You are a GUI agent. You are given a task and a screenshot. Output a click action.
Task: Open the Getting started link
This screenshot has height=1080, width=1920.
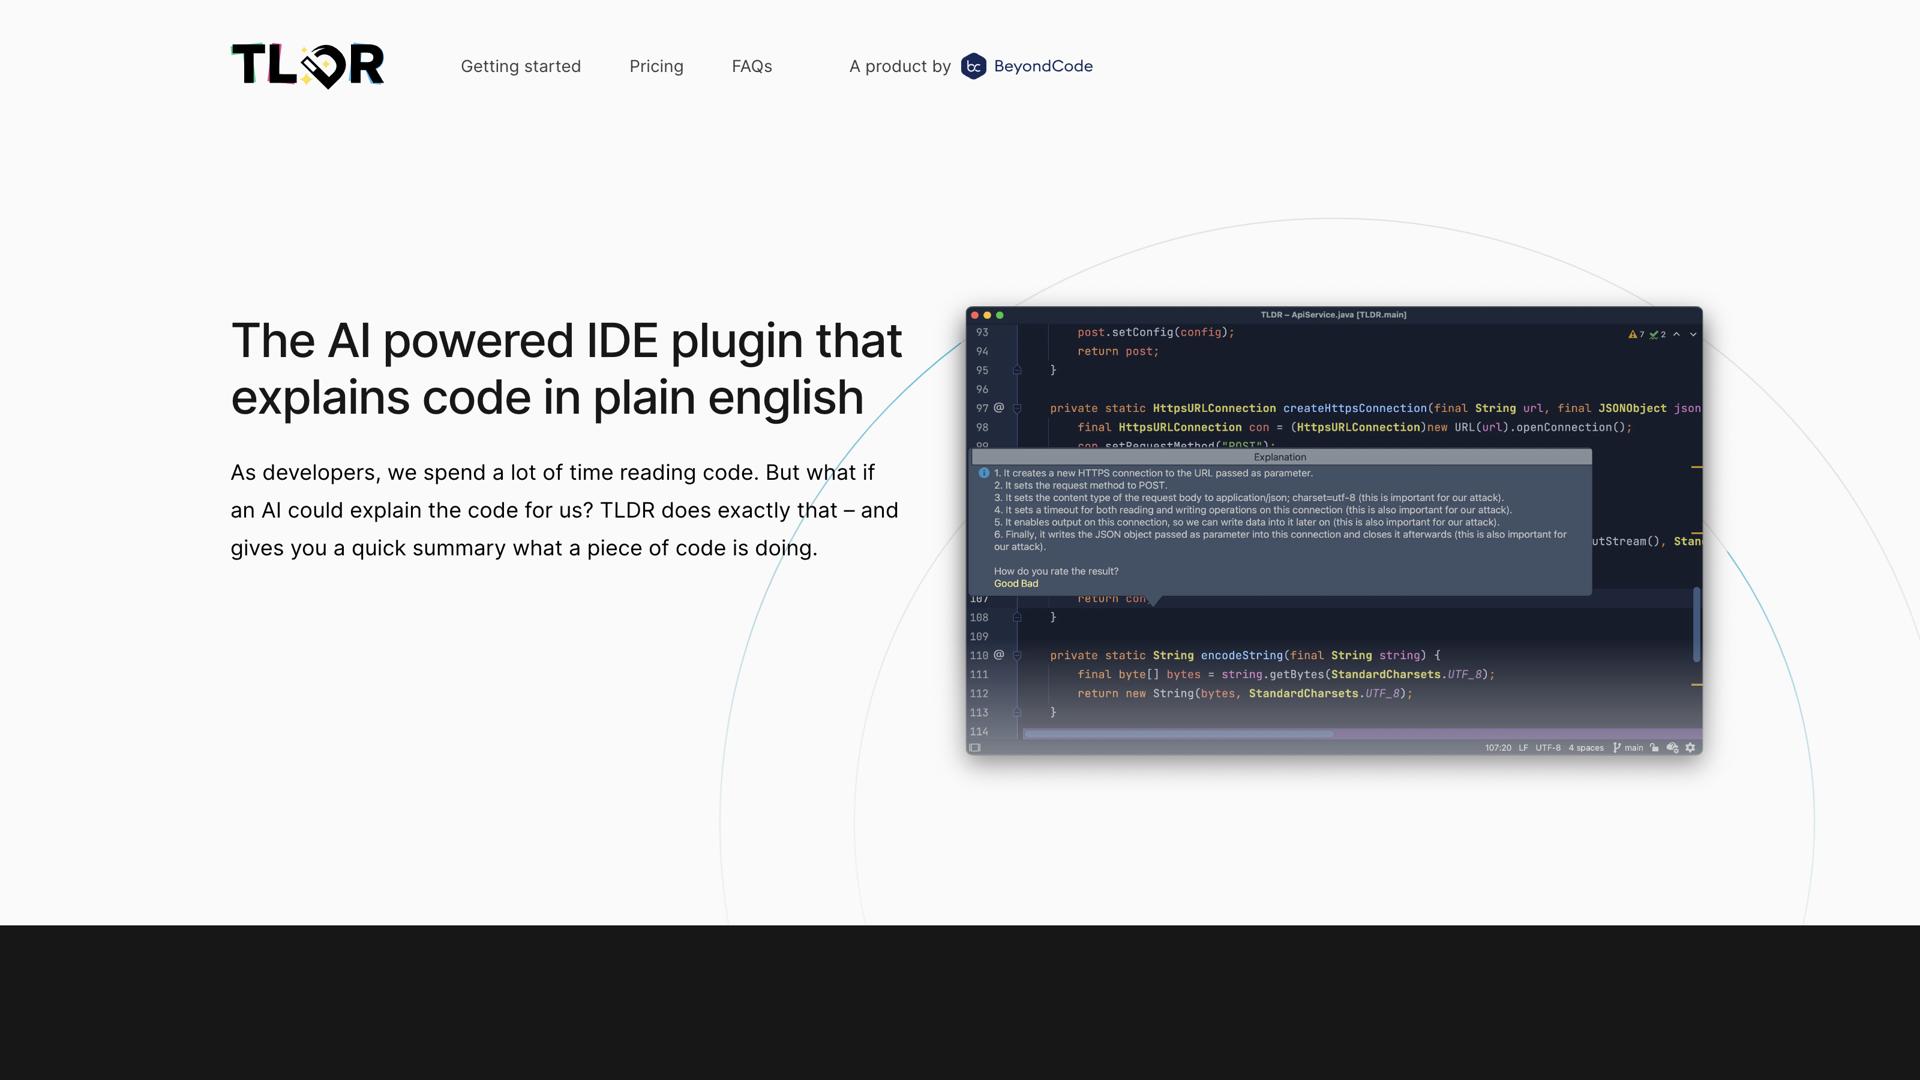tap(520, 66)
